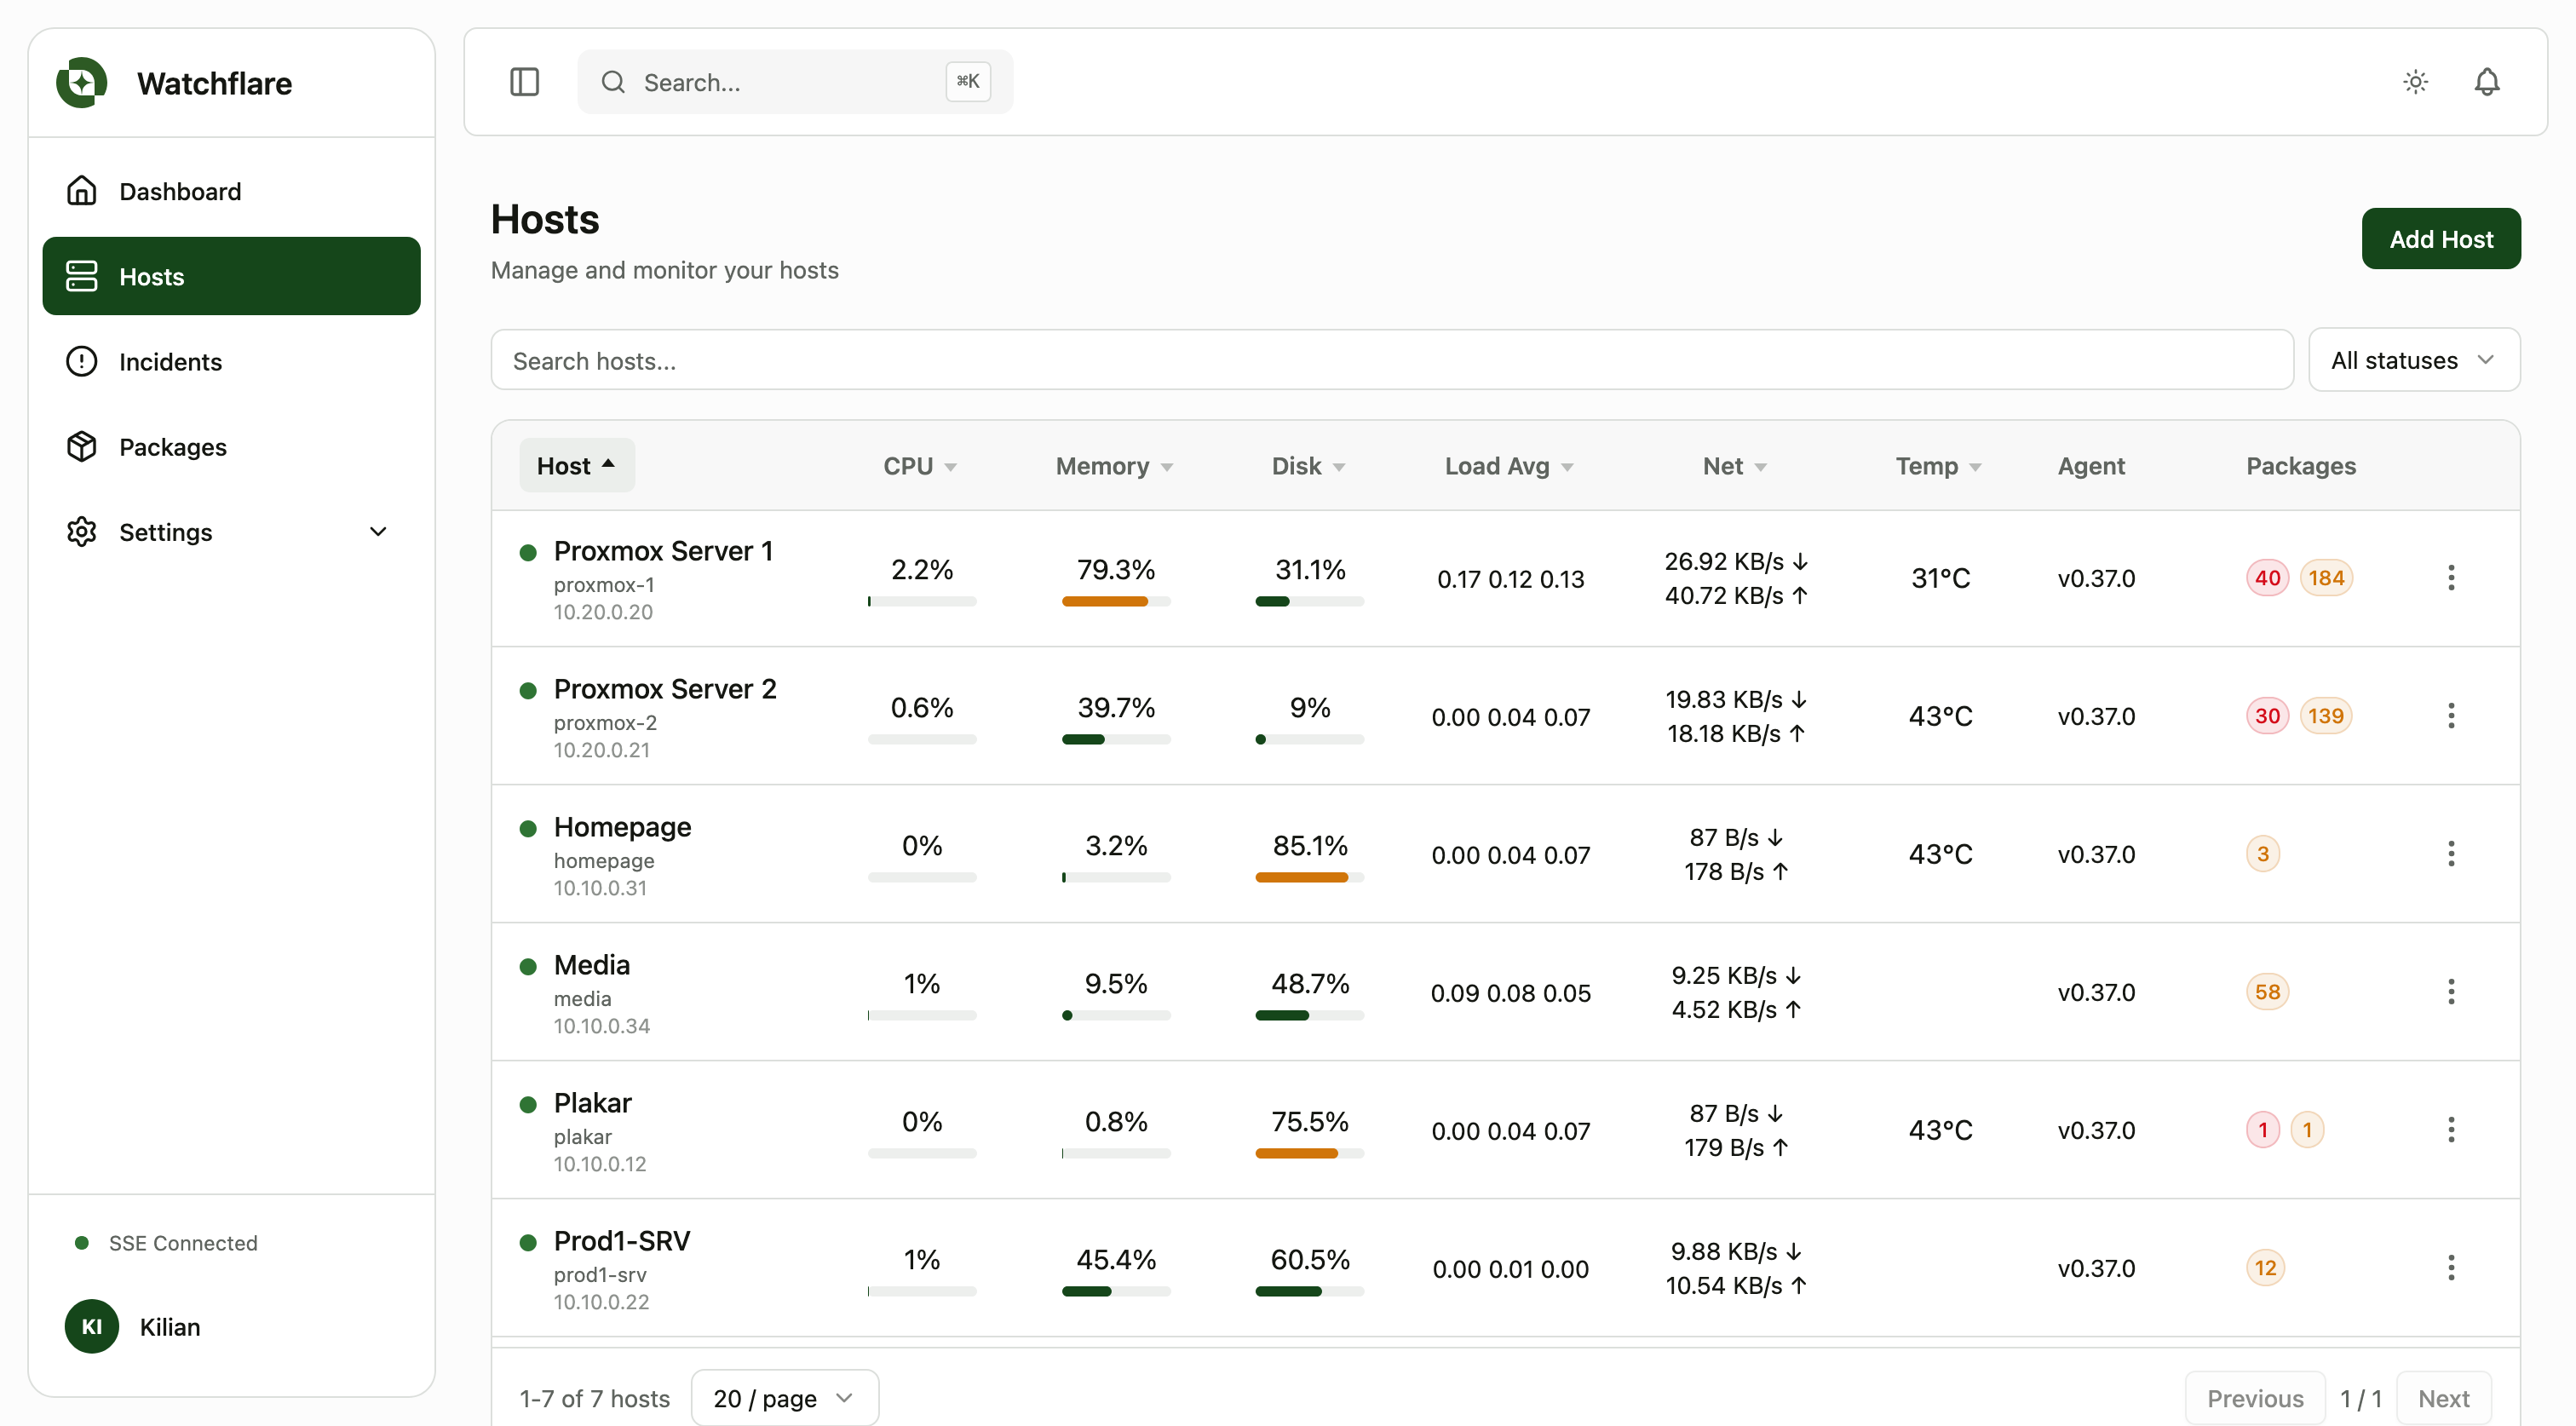Click the search magnifier icon
Screen dimensions: 2576x1426
point(612,82)
